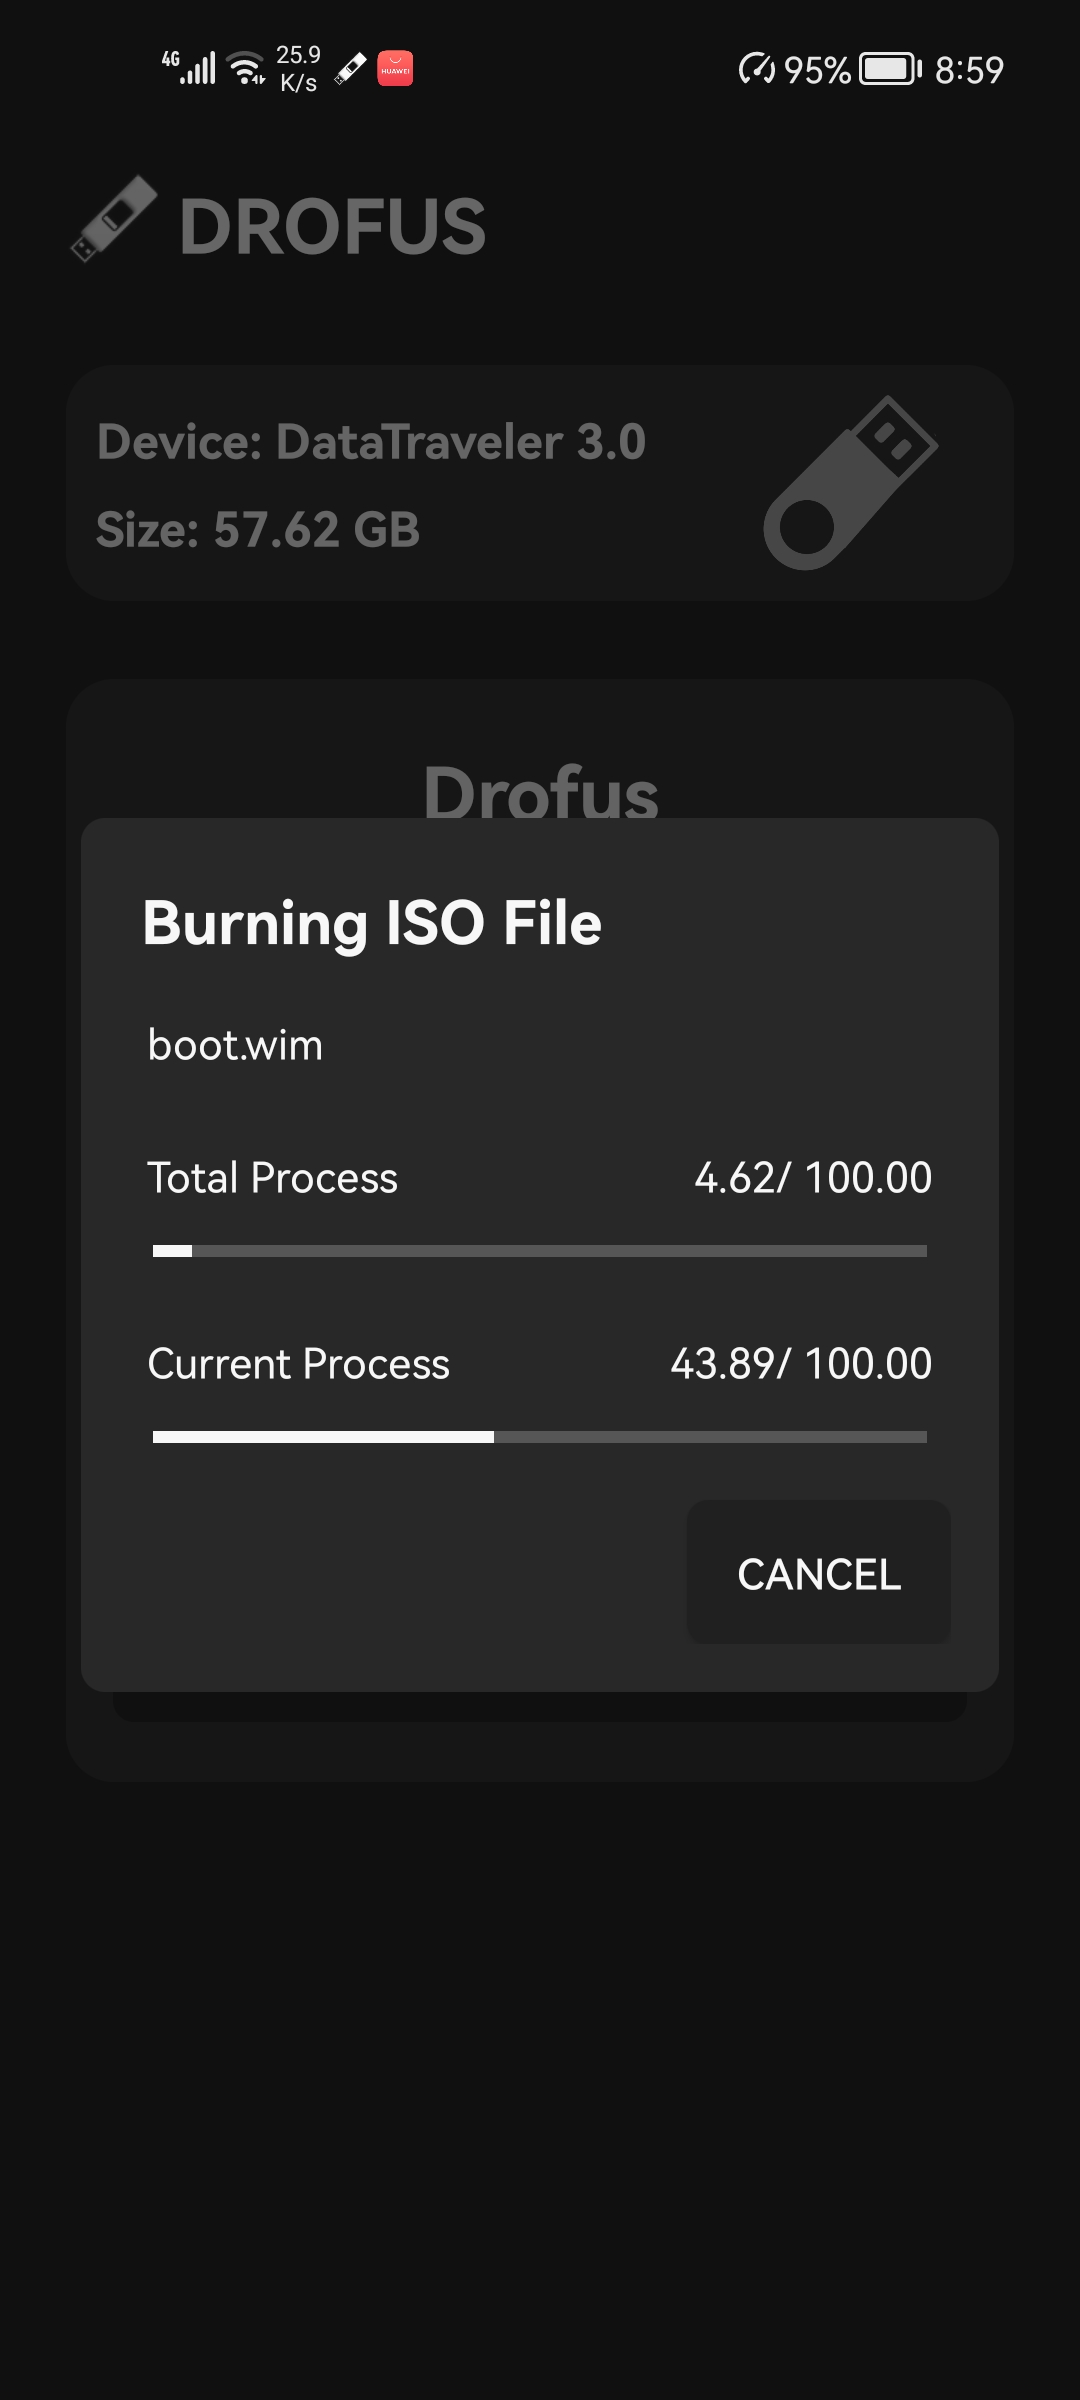The height and width of the screenshot is (2400, 1080).
Task: Tap the CANCEL button
Action: [x=818, y=1572]
